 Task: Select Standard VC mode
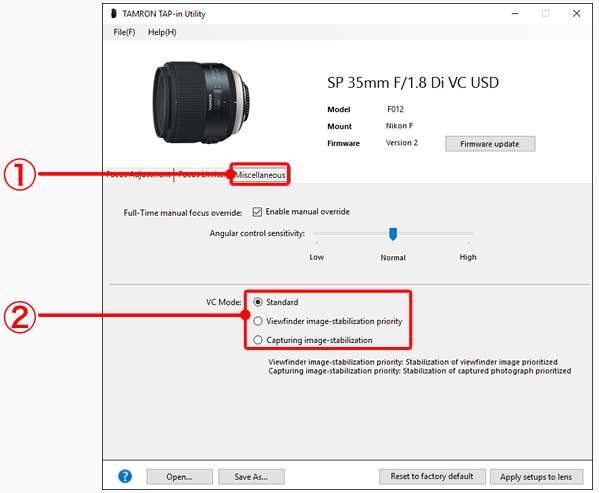click(x=258, y=302)
